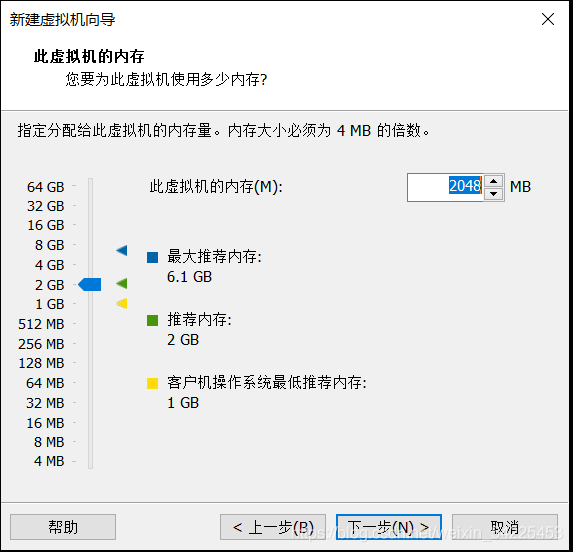Click the 32 MB label on the scale
This screenshot has height=552, width=573.
(x=45, y=403)
